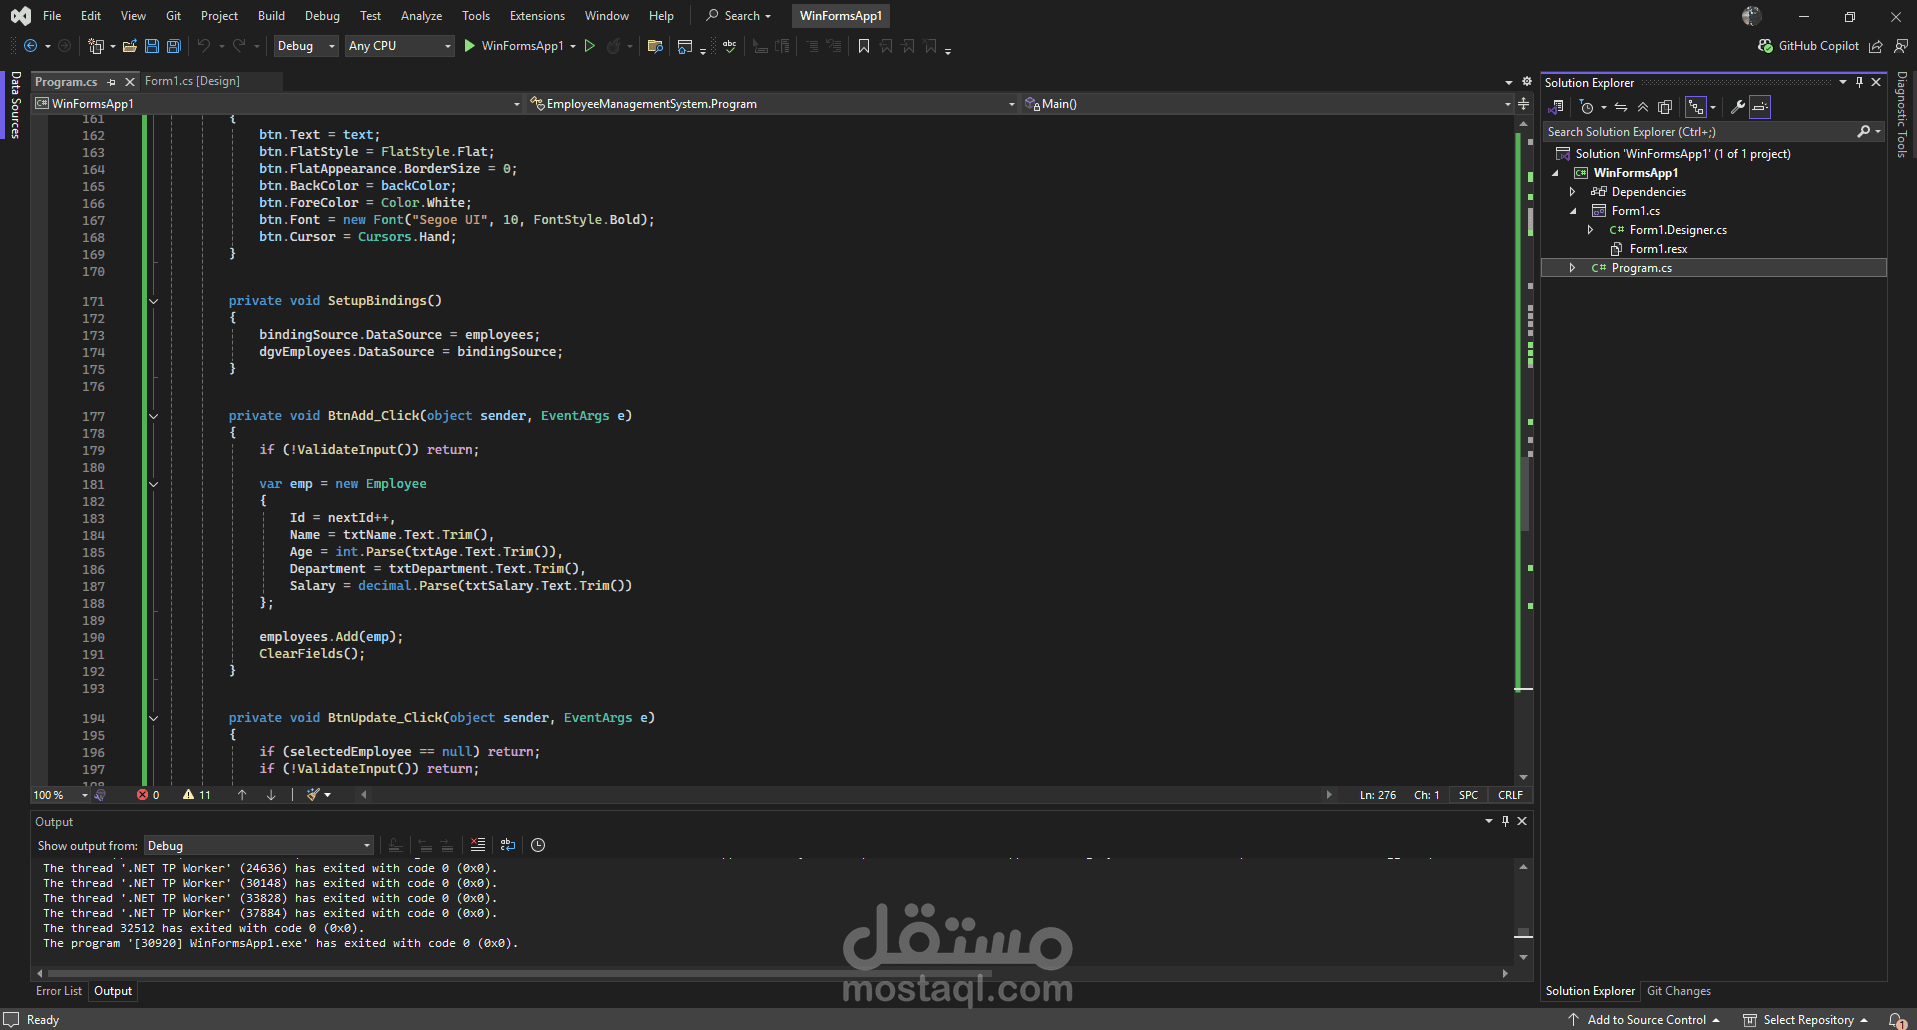
Task: Click the Search Solution Explorer field
Action: (x=1698, y=132)
